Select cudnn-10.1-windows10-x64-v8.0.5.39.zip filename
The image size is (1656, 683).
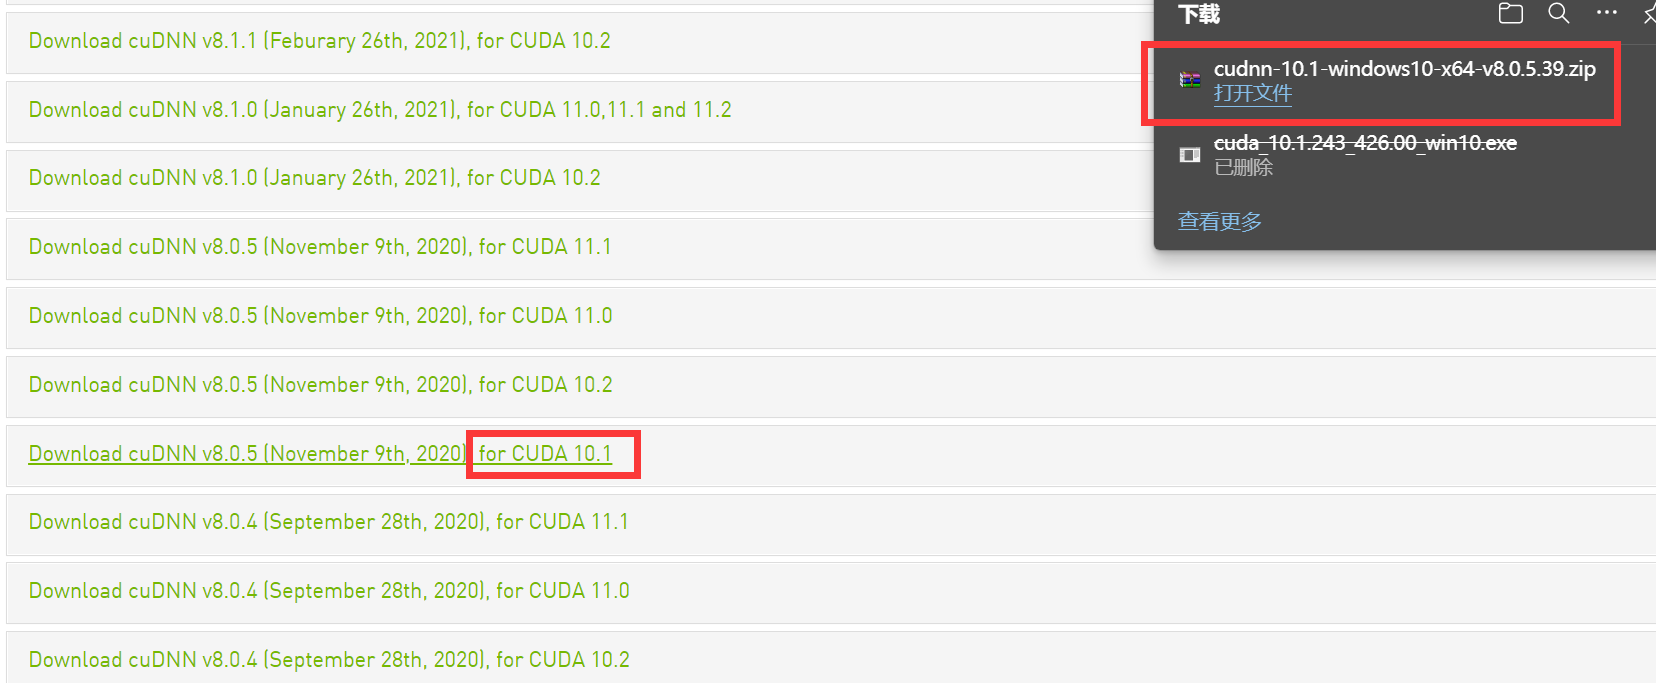[x=1405, y=69]
